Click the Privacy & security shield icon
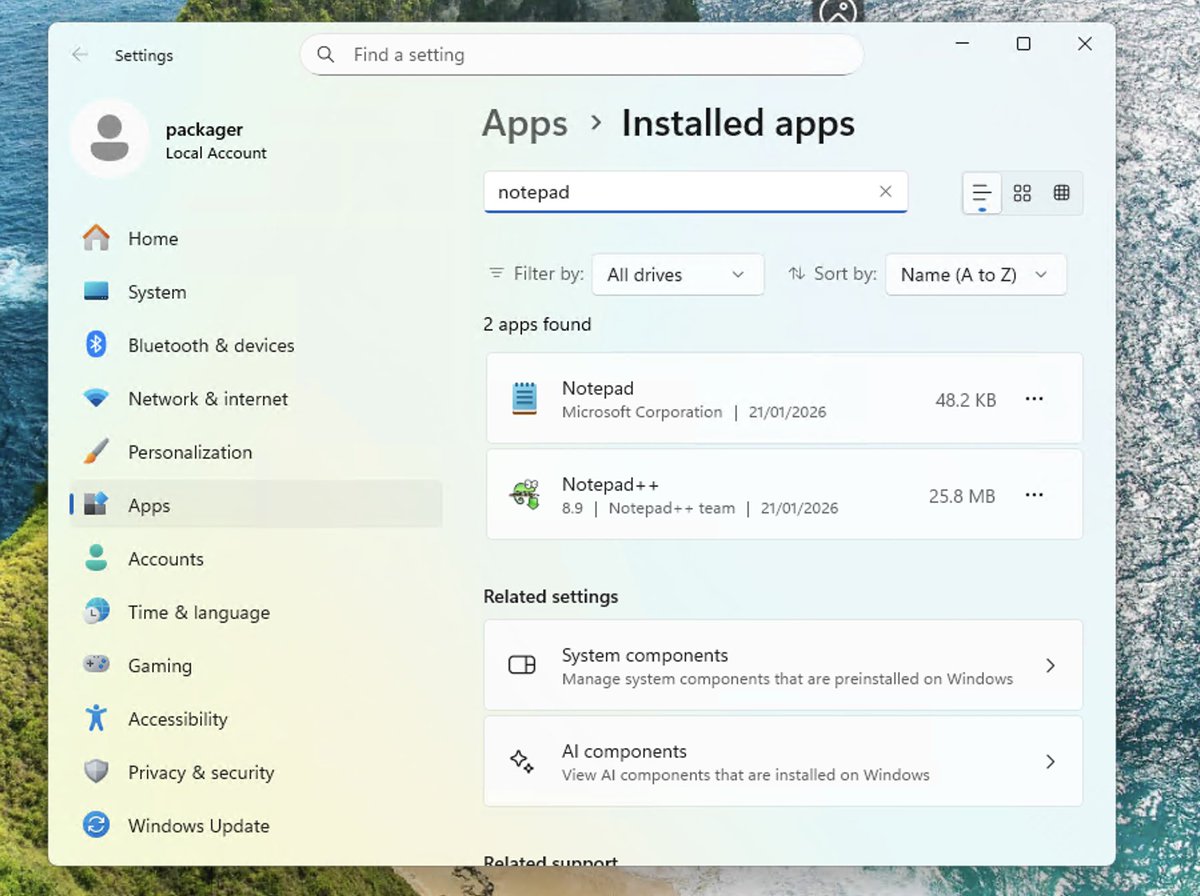The image size is (1200, 896). point(96,772)
